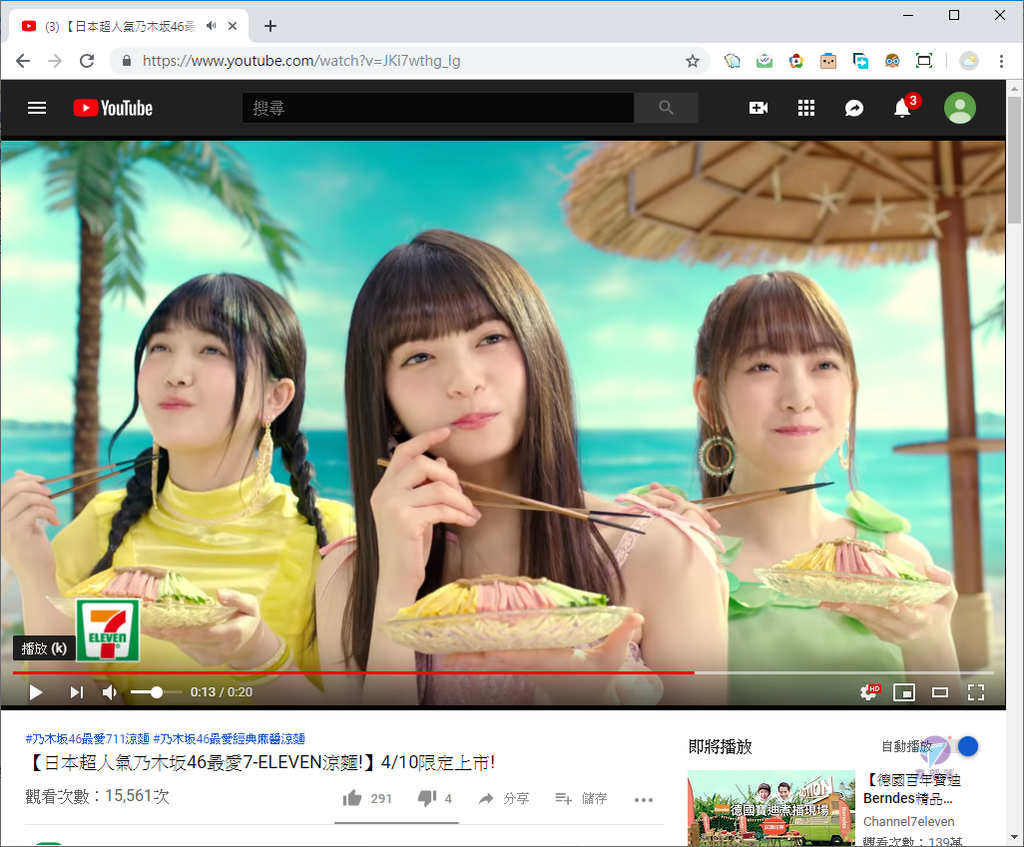Viewport: 1024px width, 847px height.
Task: Click the green mail extension icon
Action: coord(764,61)
